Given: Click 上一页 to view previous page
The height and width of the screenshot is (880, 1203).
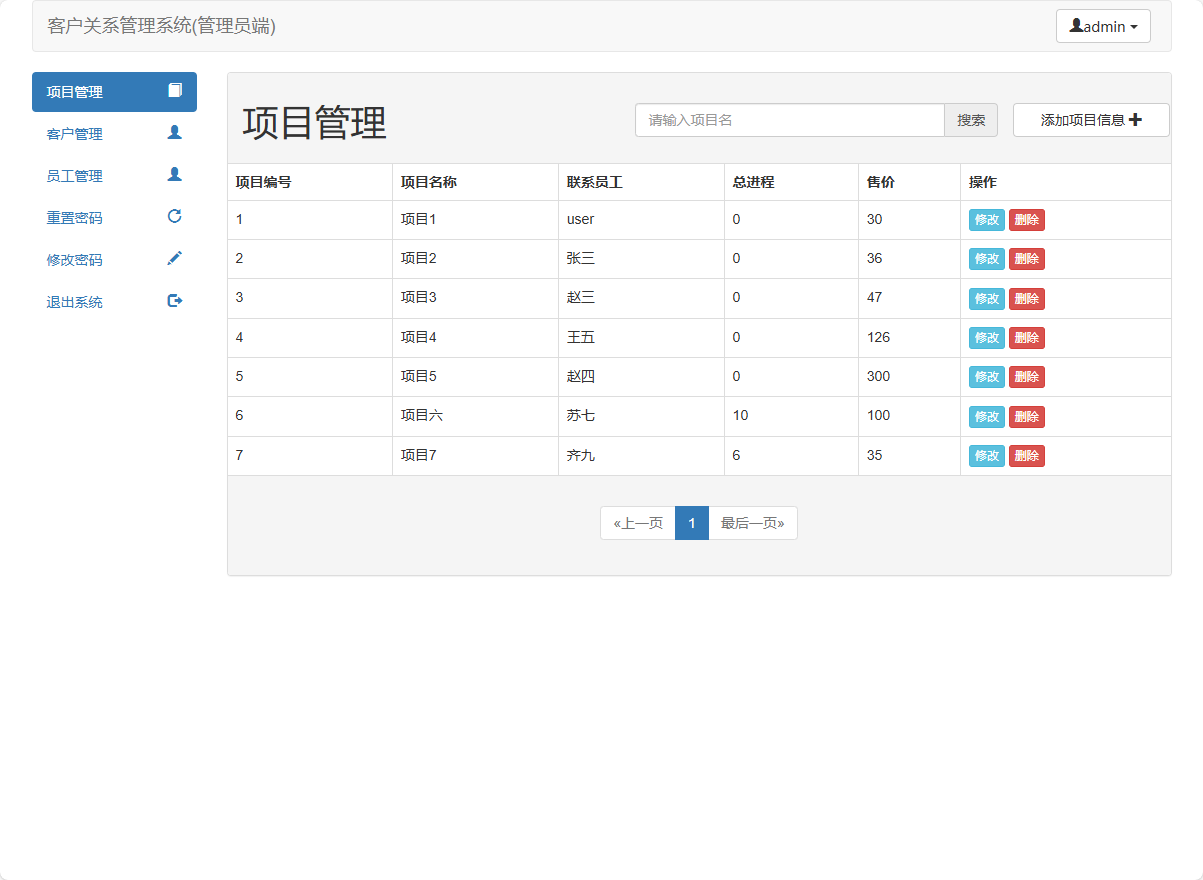Looking at the screenshot, I should (637, 522).
